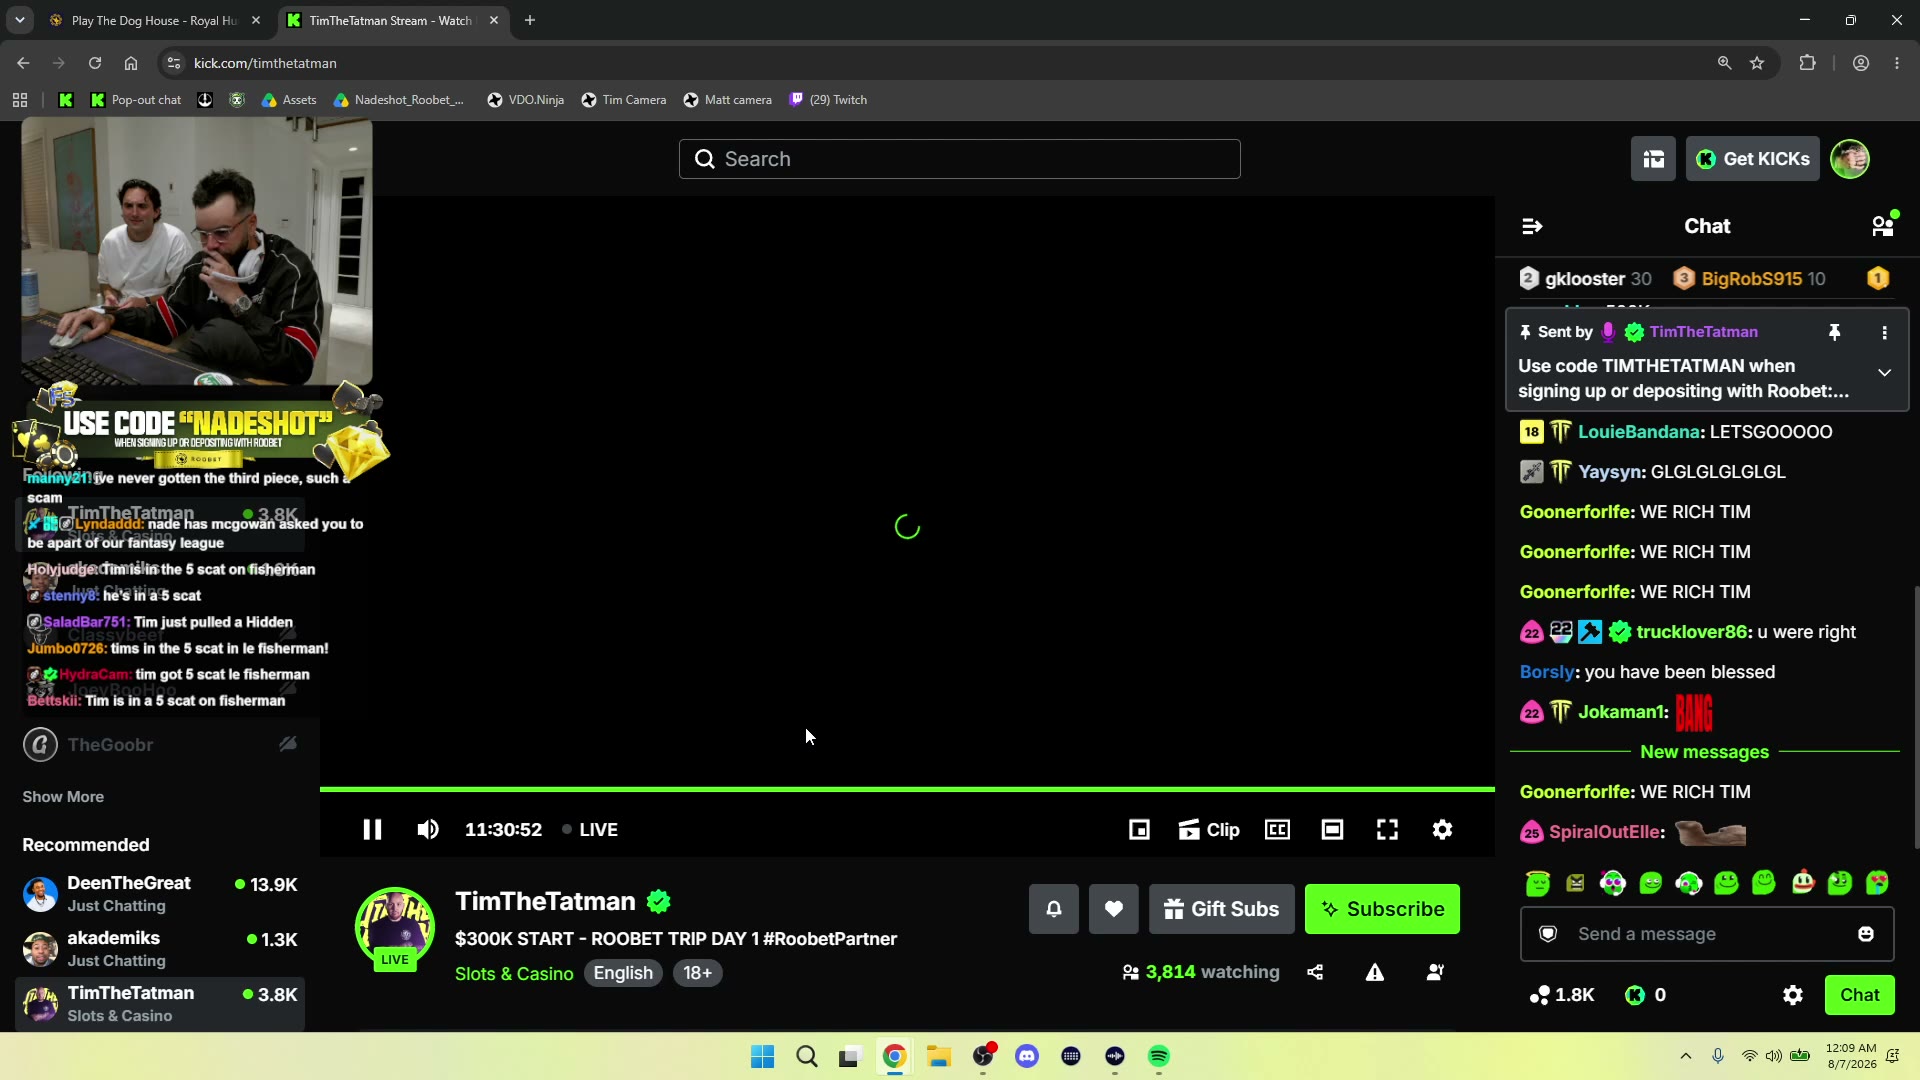1920x1080 pixels.
Task: Click the address bar URL
Action: click(265, 63)
